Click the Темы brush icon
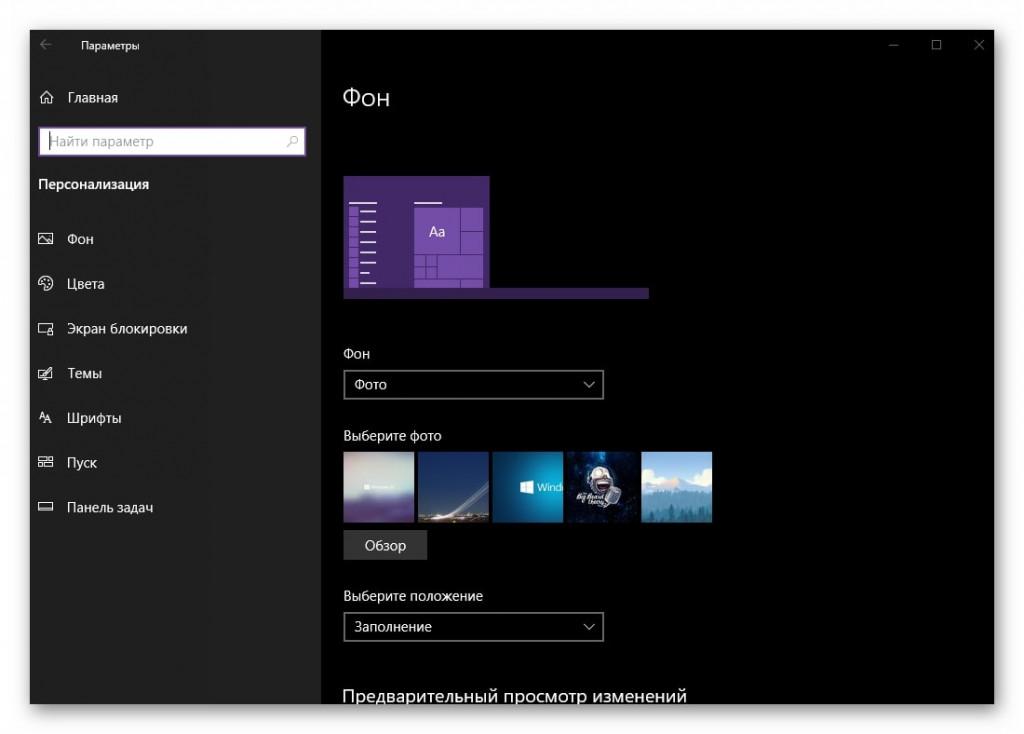This screenshot has width=1024, height=734. (x=45, y=374)
